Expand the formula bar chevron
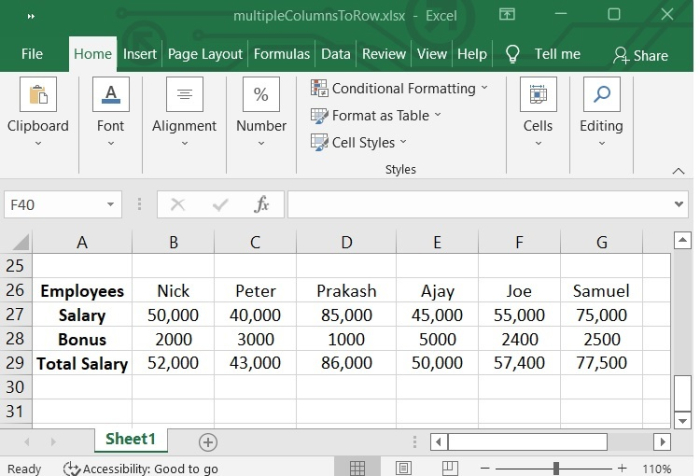700x476 pixels. (x=679, y=204)
